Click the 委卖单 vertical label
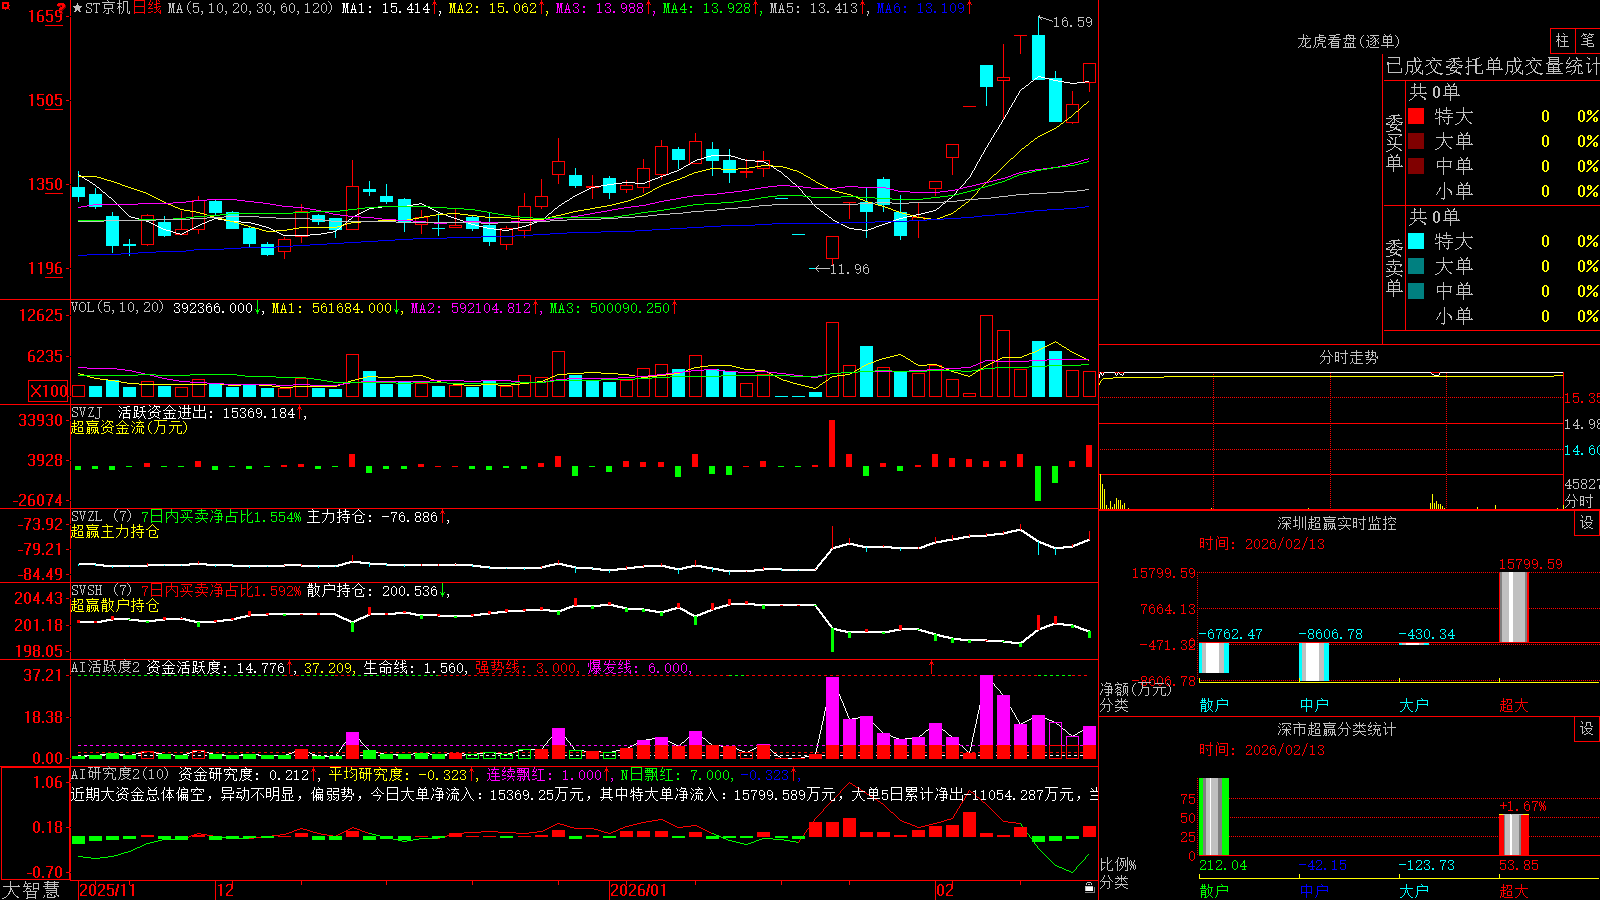The width and height of the screenshot is (1600, 900). click(1394, 267)
